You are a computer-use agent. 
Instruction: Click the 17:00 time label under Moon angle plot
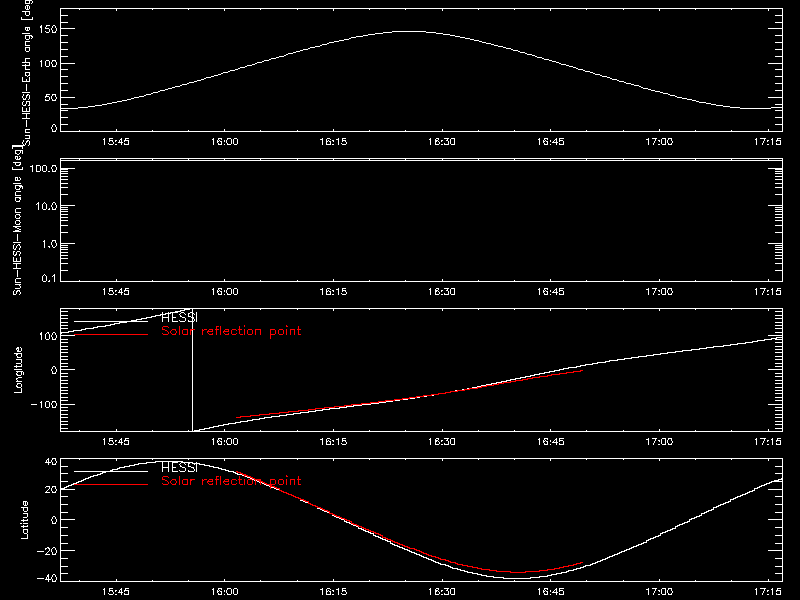659,292
